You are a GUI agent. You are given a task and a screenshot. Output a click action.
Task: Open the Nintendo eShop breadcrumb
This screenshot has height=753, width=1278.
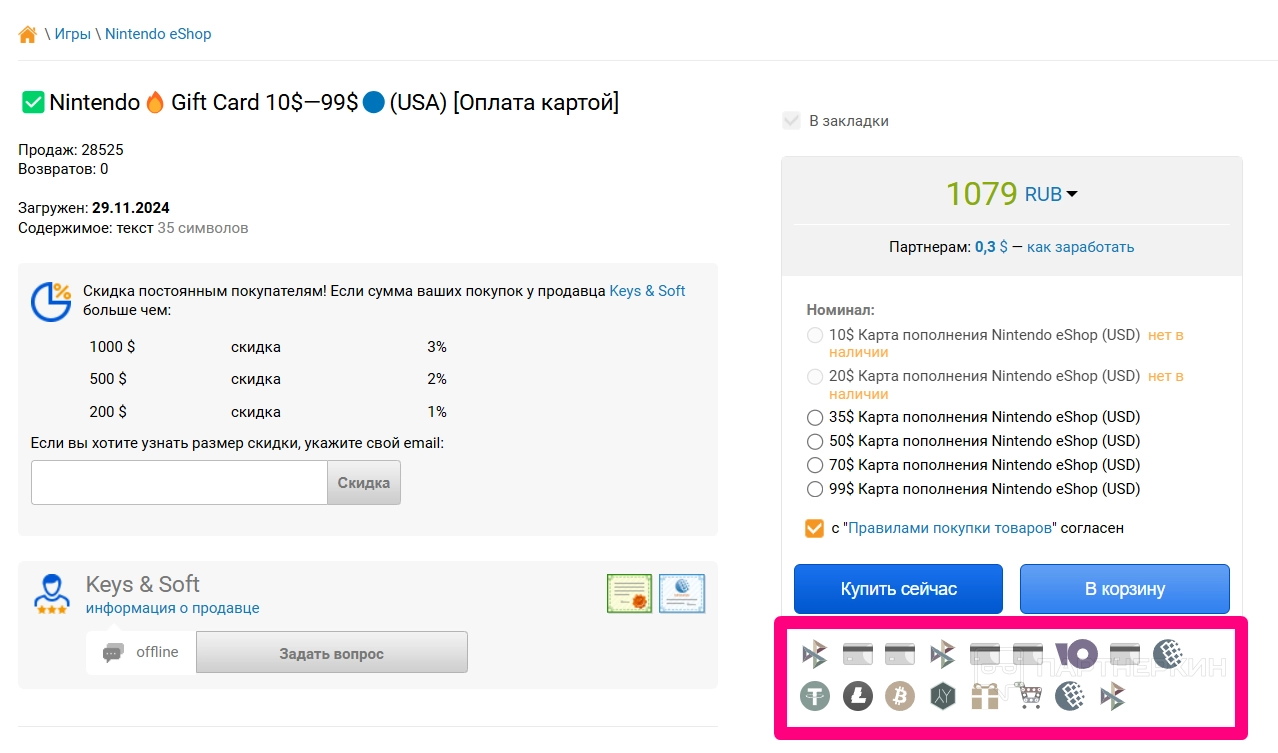pos(158,34)
